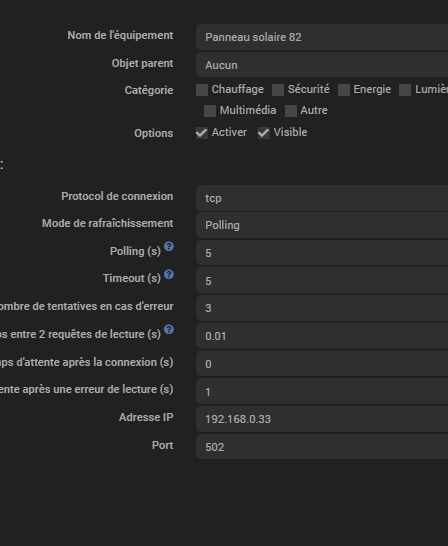
Task: Click the Port input field
Action: click(322, 447)
